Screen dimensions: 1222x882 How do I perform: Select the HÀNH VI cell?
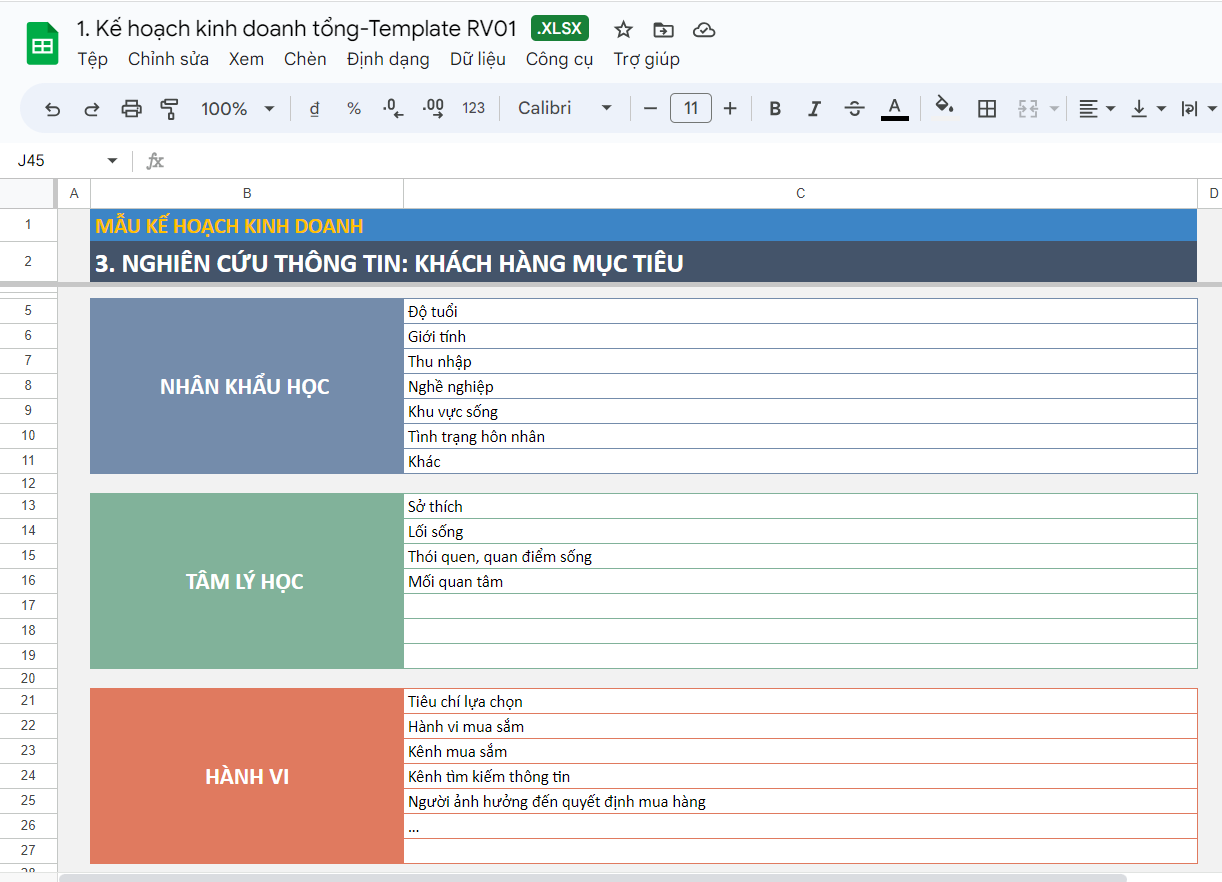pyautogui.click(x=246, y=776)
